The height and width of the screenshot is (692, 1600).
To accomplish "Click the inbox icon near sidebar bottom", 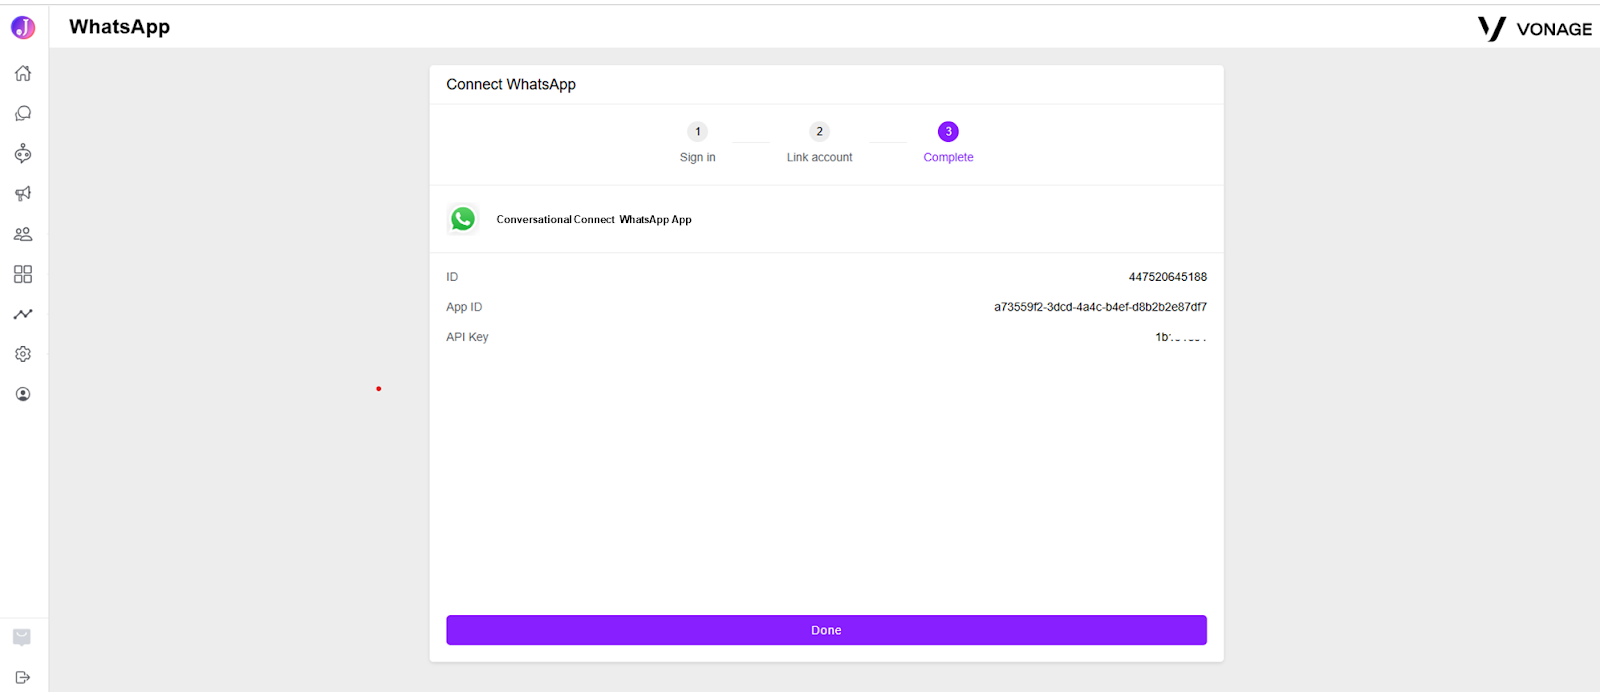I will (x=22, y=637).
